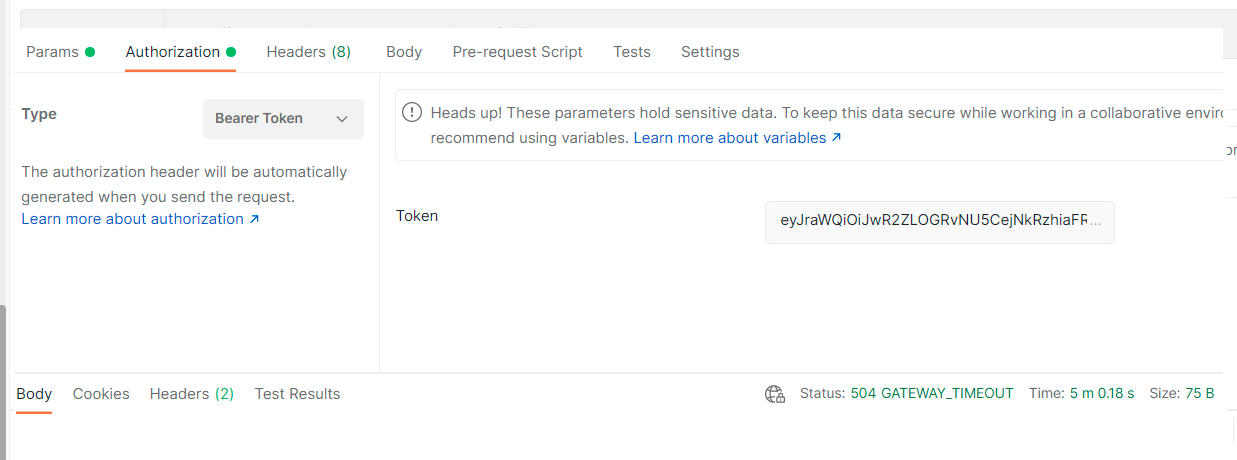The width and height of the screenshot is (1237, 460).
Task: Switch to the response Headers (2) tab
Action: tap(191, 394)
